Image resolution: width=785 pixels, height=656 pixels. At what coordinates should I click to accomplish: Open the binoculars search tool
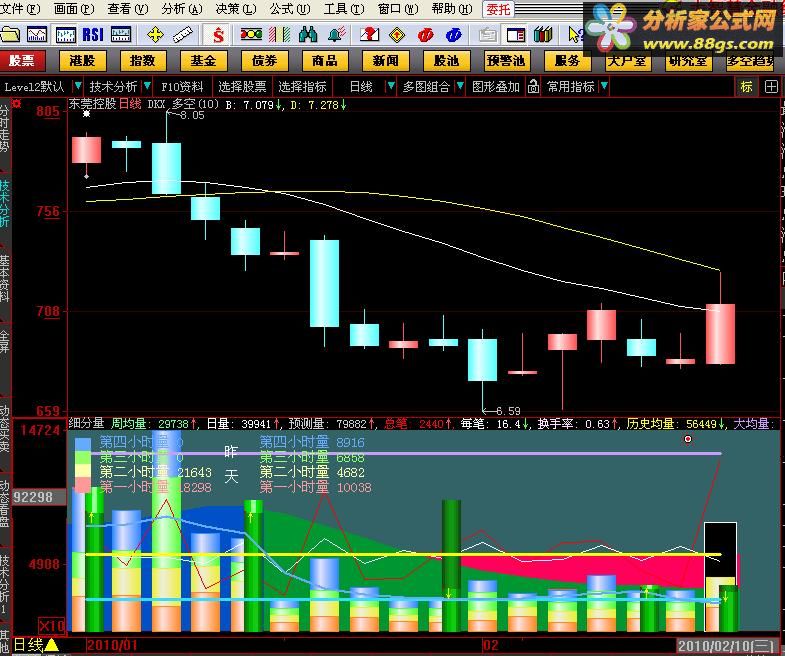tap(308, 35)
